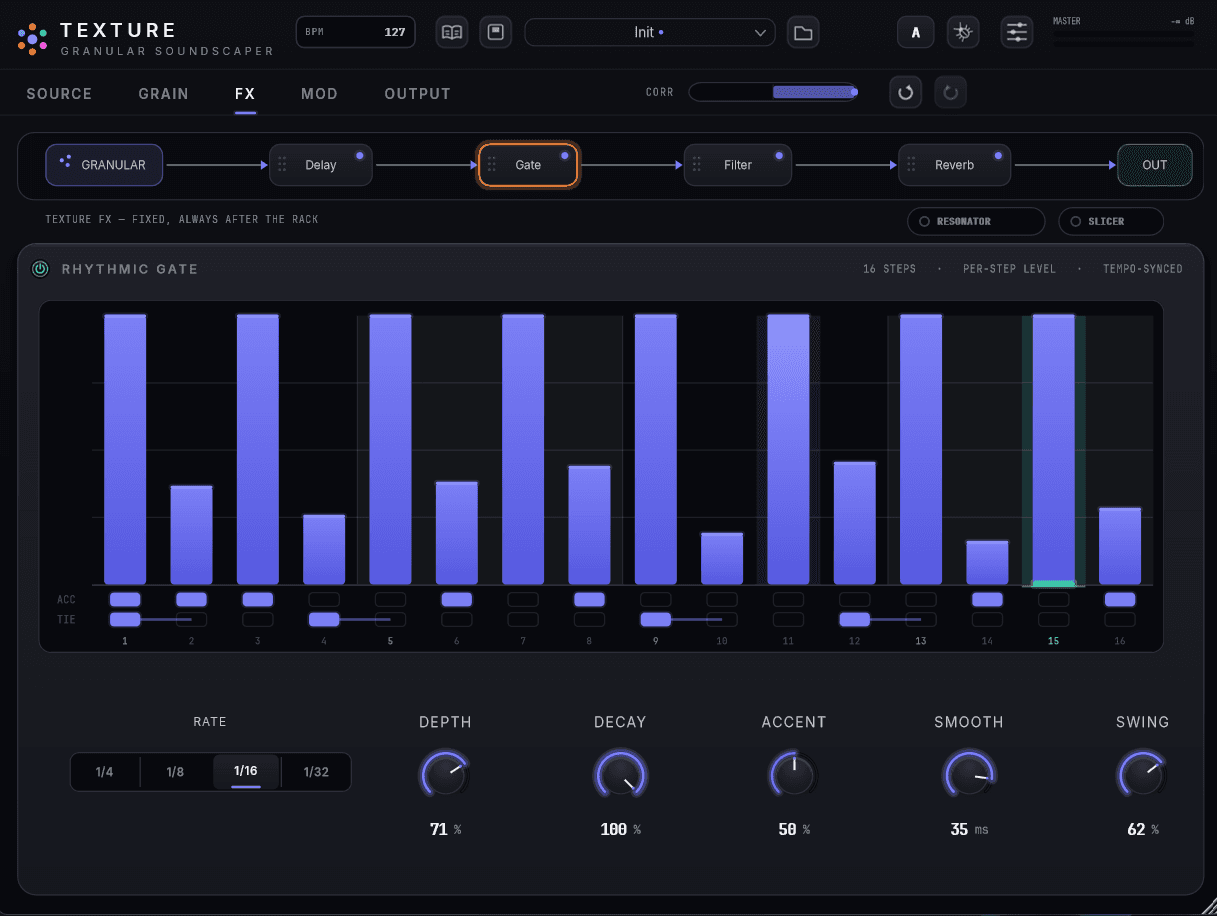Toggle accent on step 16

1120,599
